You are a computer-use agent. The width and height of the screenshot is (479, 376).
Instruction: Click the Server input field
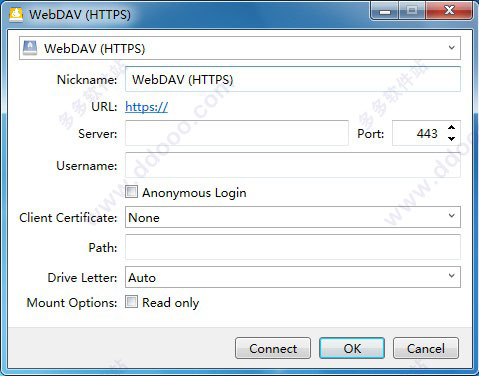click(x=237, y=133)
